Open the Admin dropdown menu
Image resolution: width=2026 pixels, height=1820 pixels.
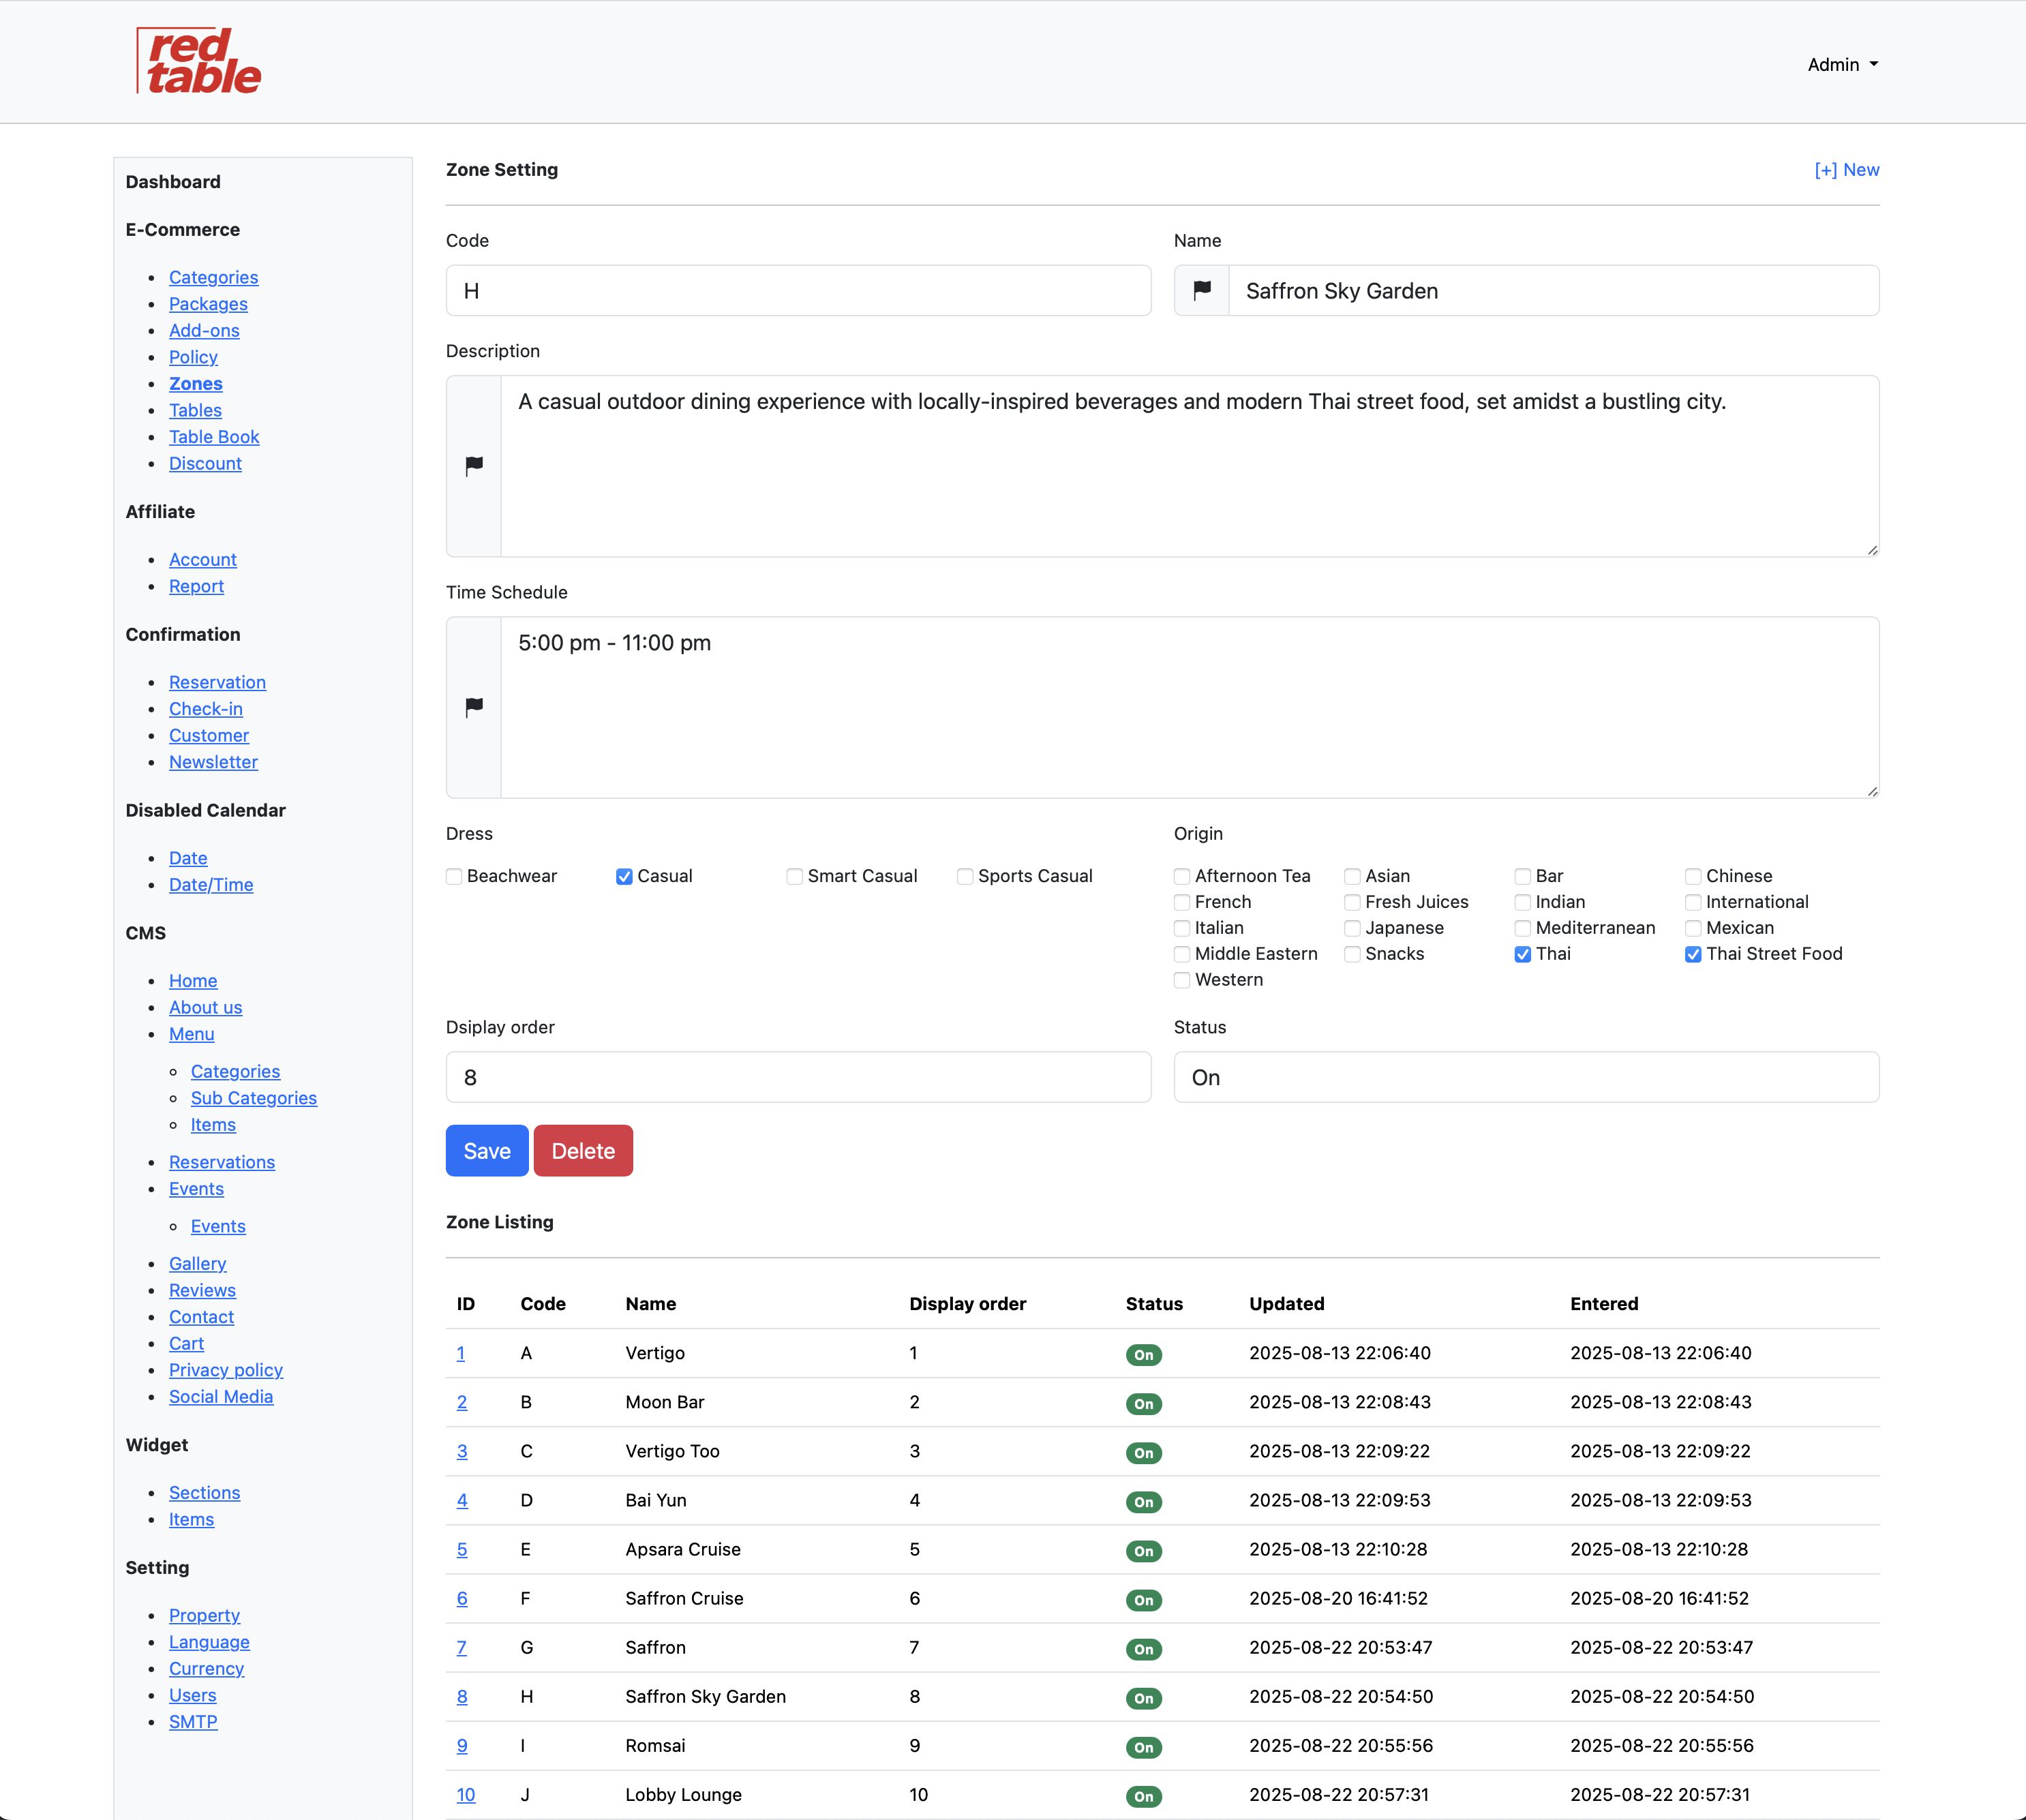pos(1842,65)
